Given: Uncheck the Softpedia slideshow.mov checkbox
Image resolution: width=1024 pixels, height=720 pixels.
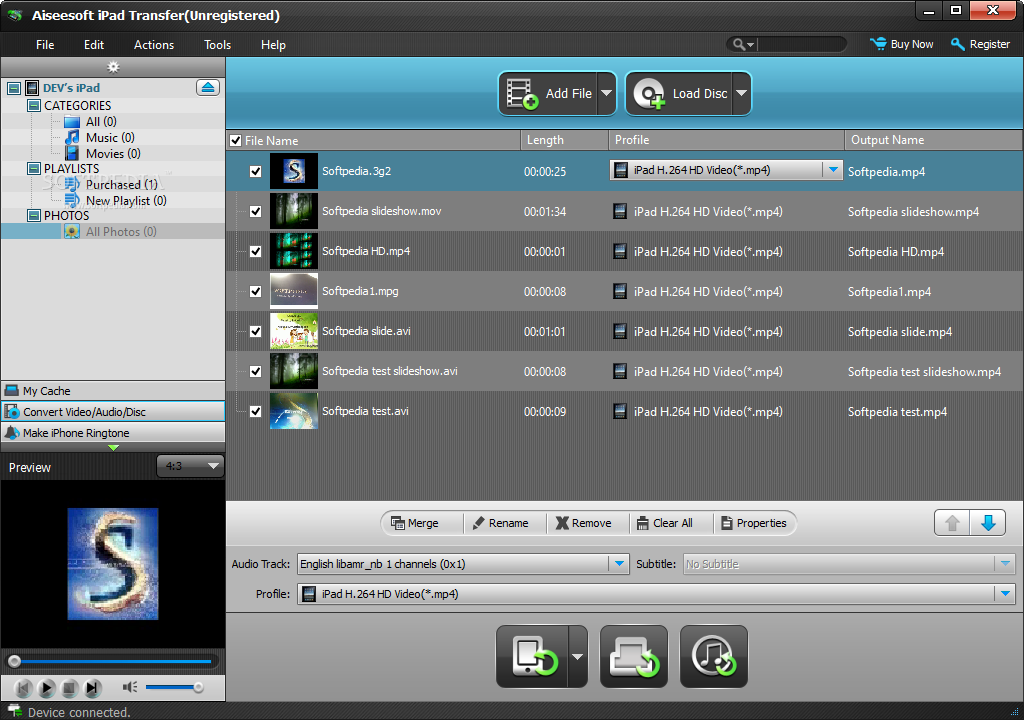Looking at the screenshot, I should pyautogui.click(x=255, y=211).
